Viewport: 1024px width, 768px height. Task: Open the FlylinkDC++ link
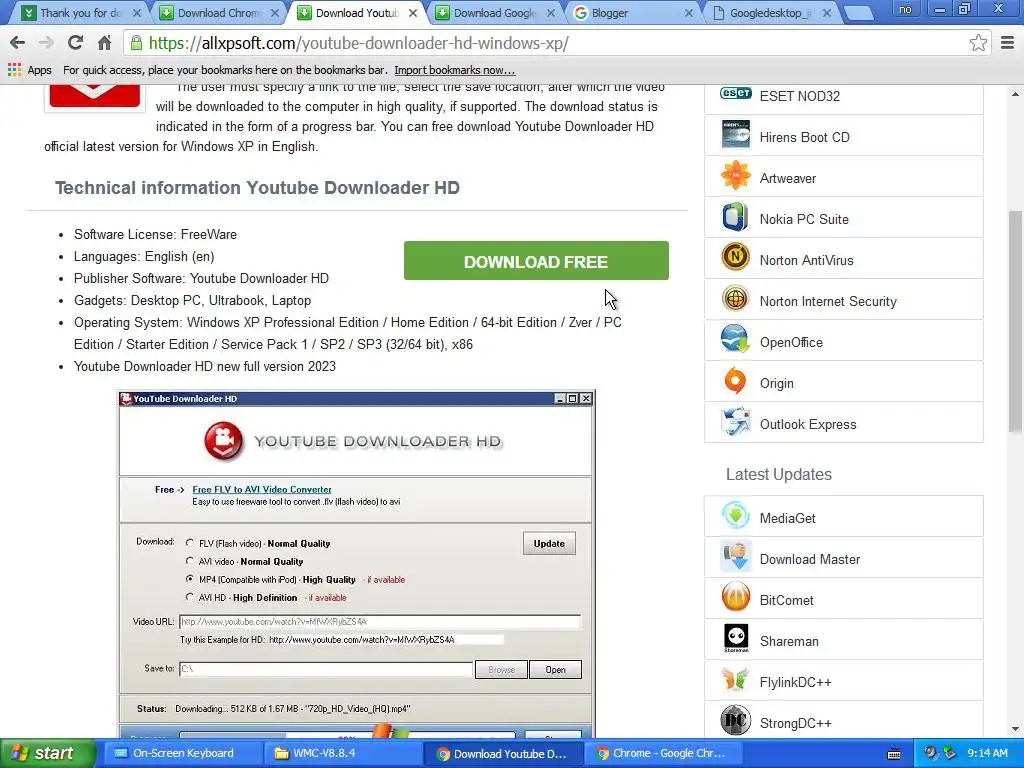(x=795, y=682)
